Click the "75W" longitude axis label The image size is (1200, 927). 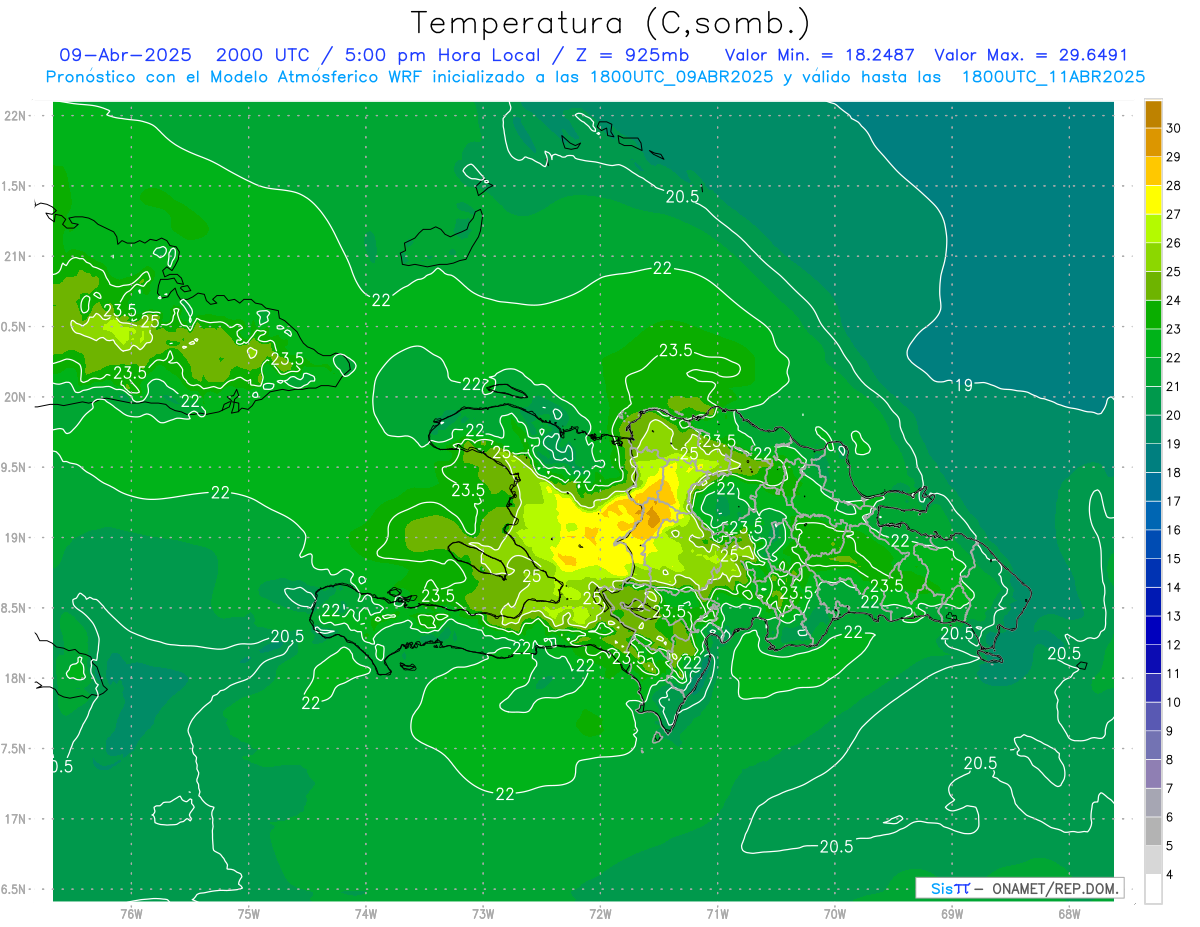point(249,913)
